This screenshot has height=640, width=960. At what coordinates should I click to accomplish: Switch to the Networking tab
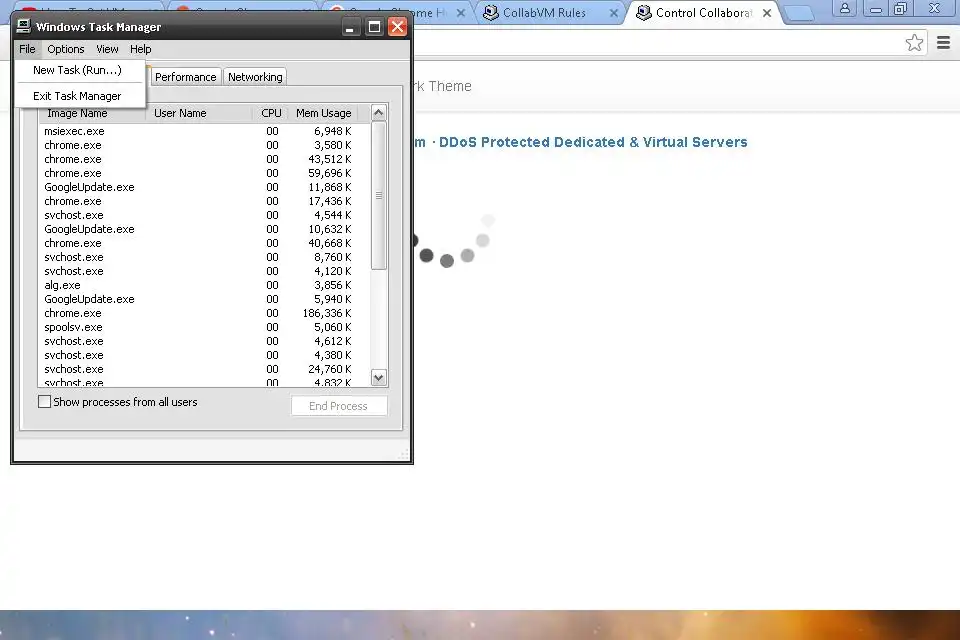pyautogui.click(x=255, y=77)
